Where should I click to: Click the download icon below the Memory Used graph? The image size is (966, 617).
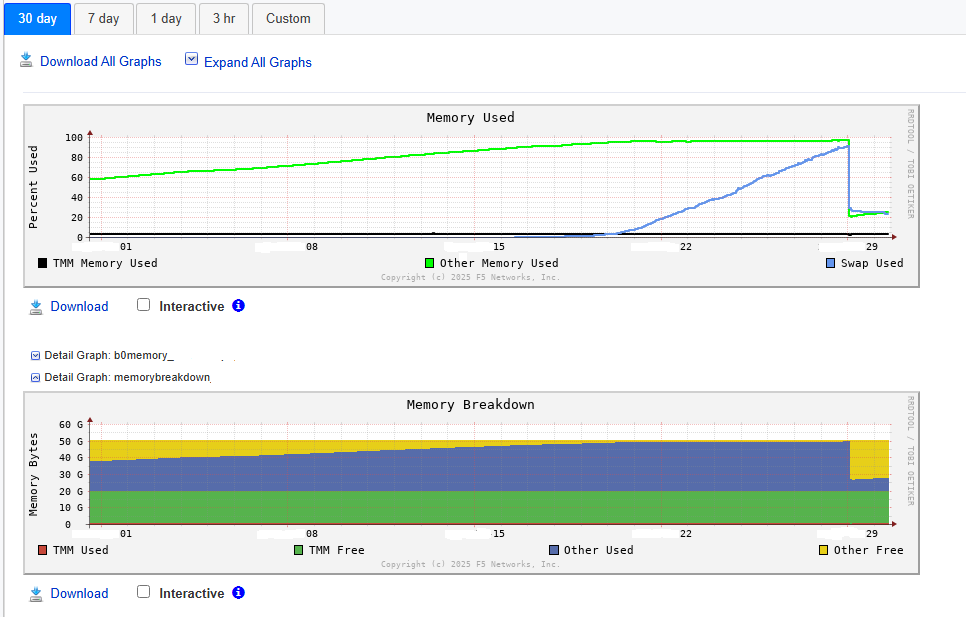click(x=36, y=306)
